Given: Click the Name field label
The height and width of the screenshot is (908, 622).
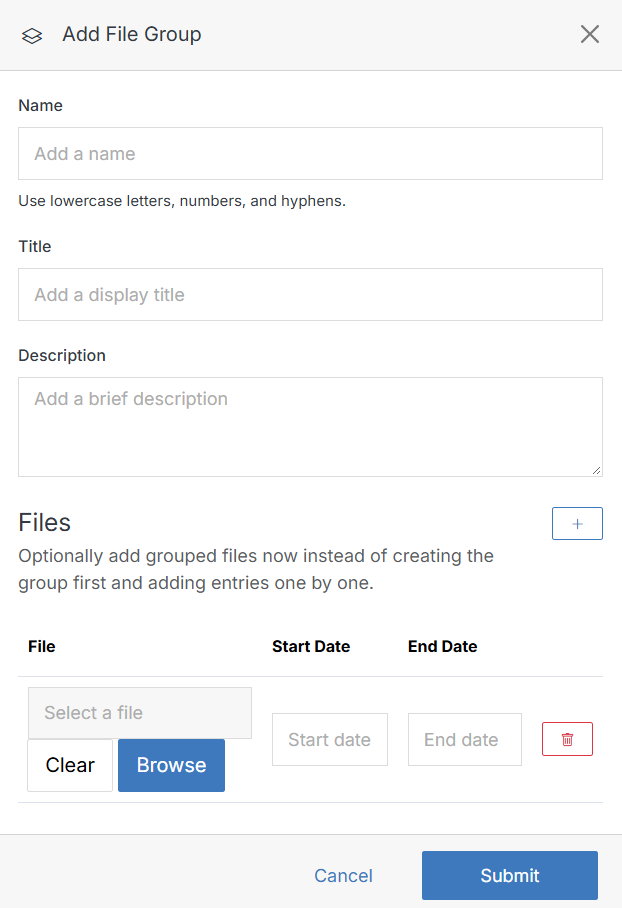Looking at the screenshot, I should [x=41, y=105].
